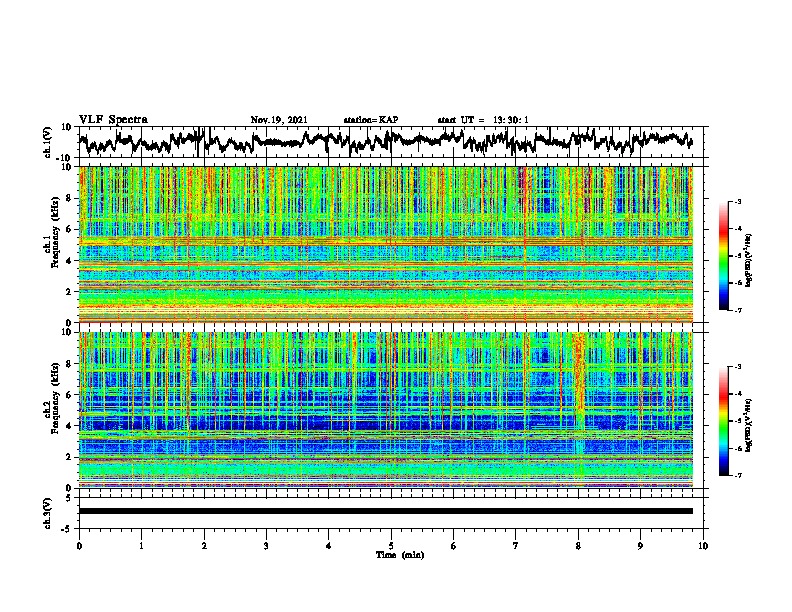This screenshot has height=612, width=792.
Task: Click the solid black ch.3 trace bar
Action: 386,511
